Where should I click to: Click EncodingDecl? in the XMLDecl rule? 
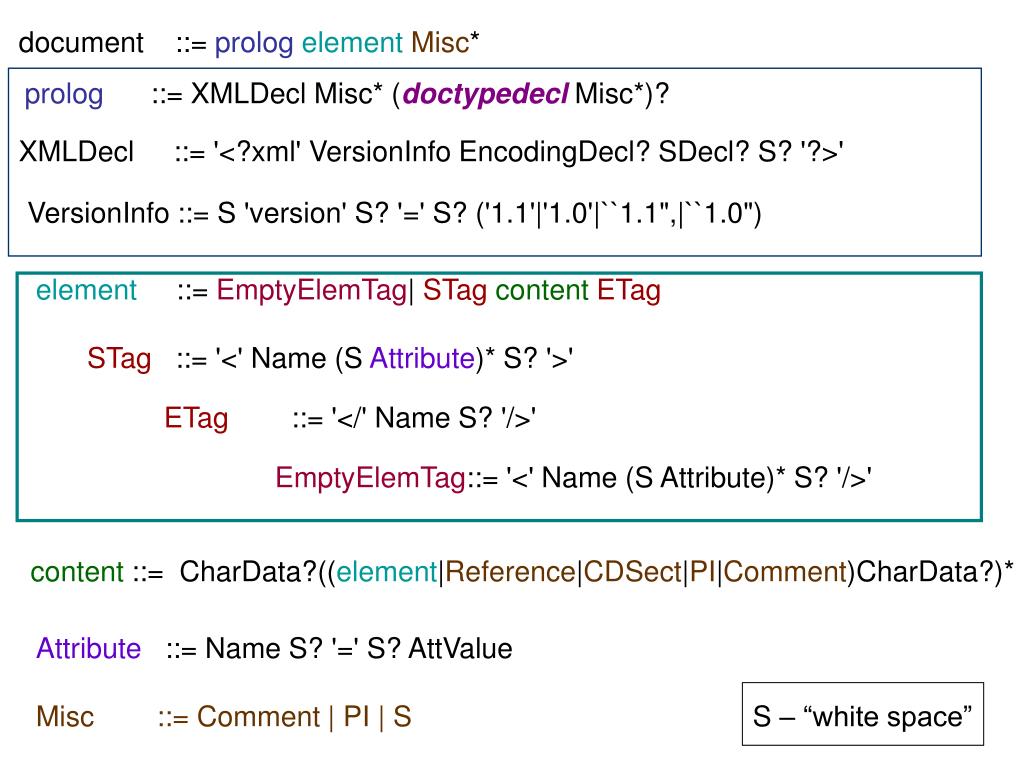pos(554,152)
